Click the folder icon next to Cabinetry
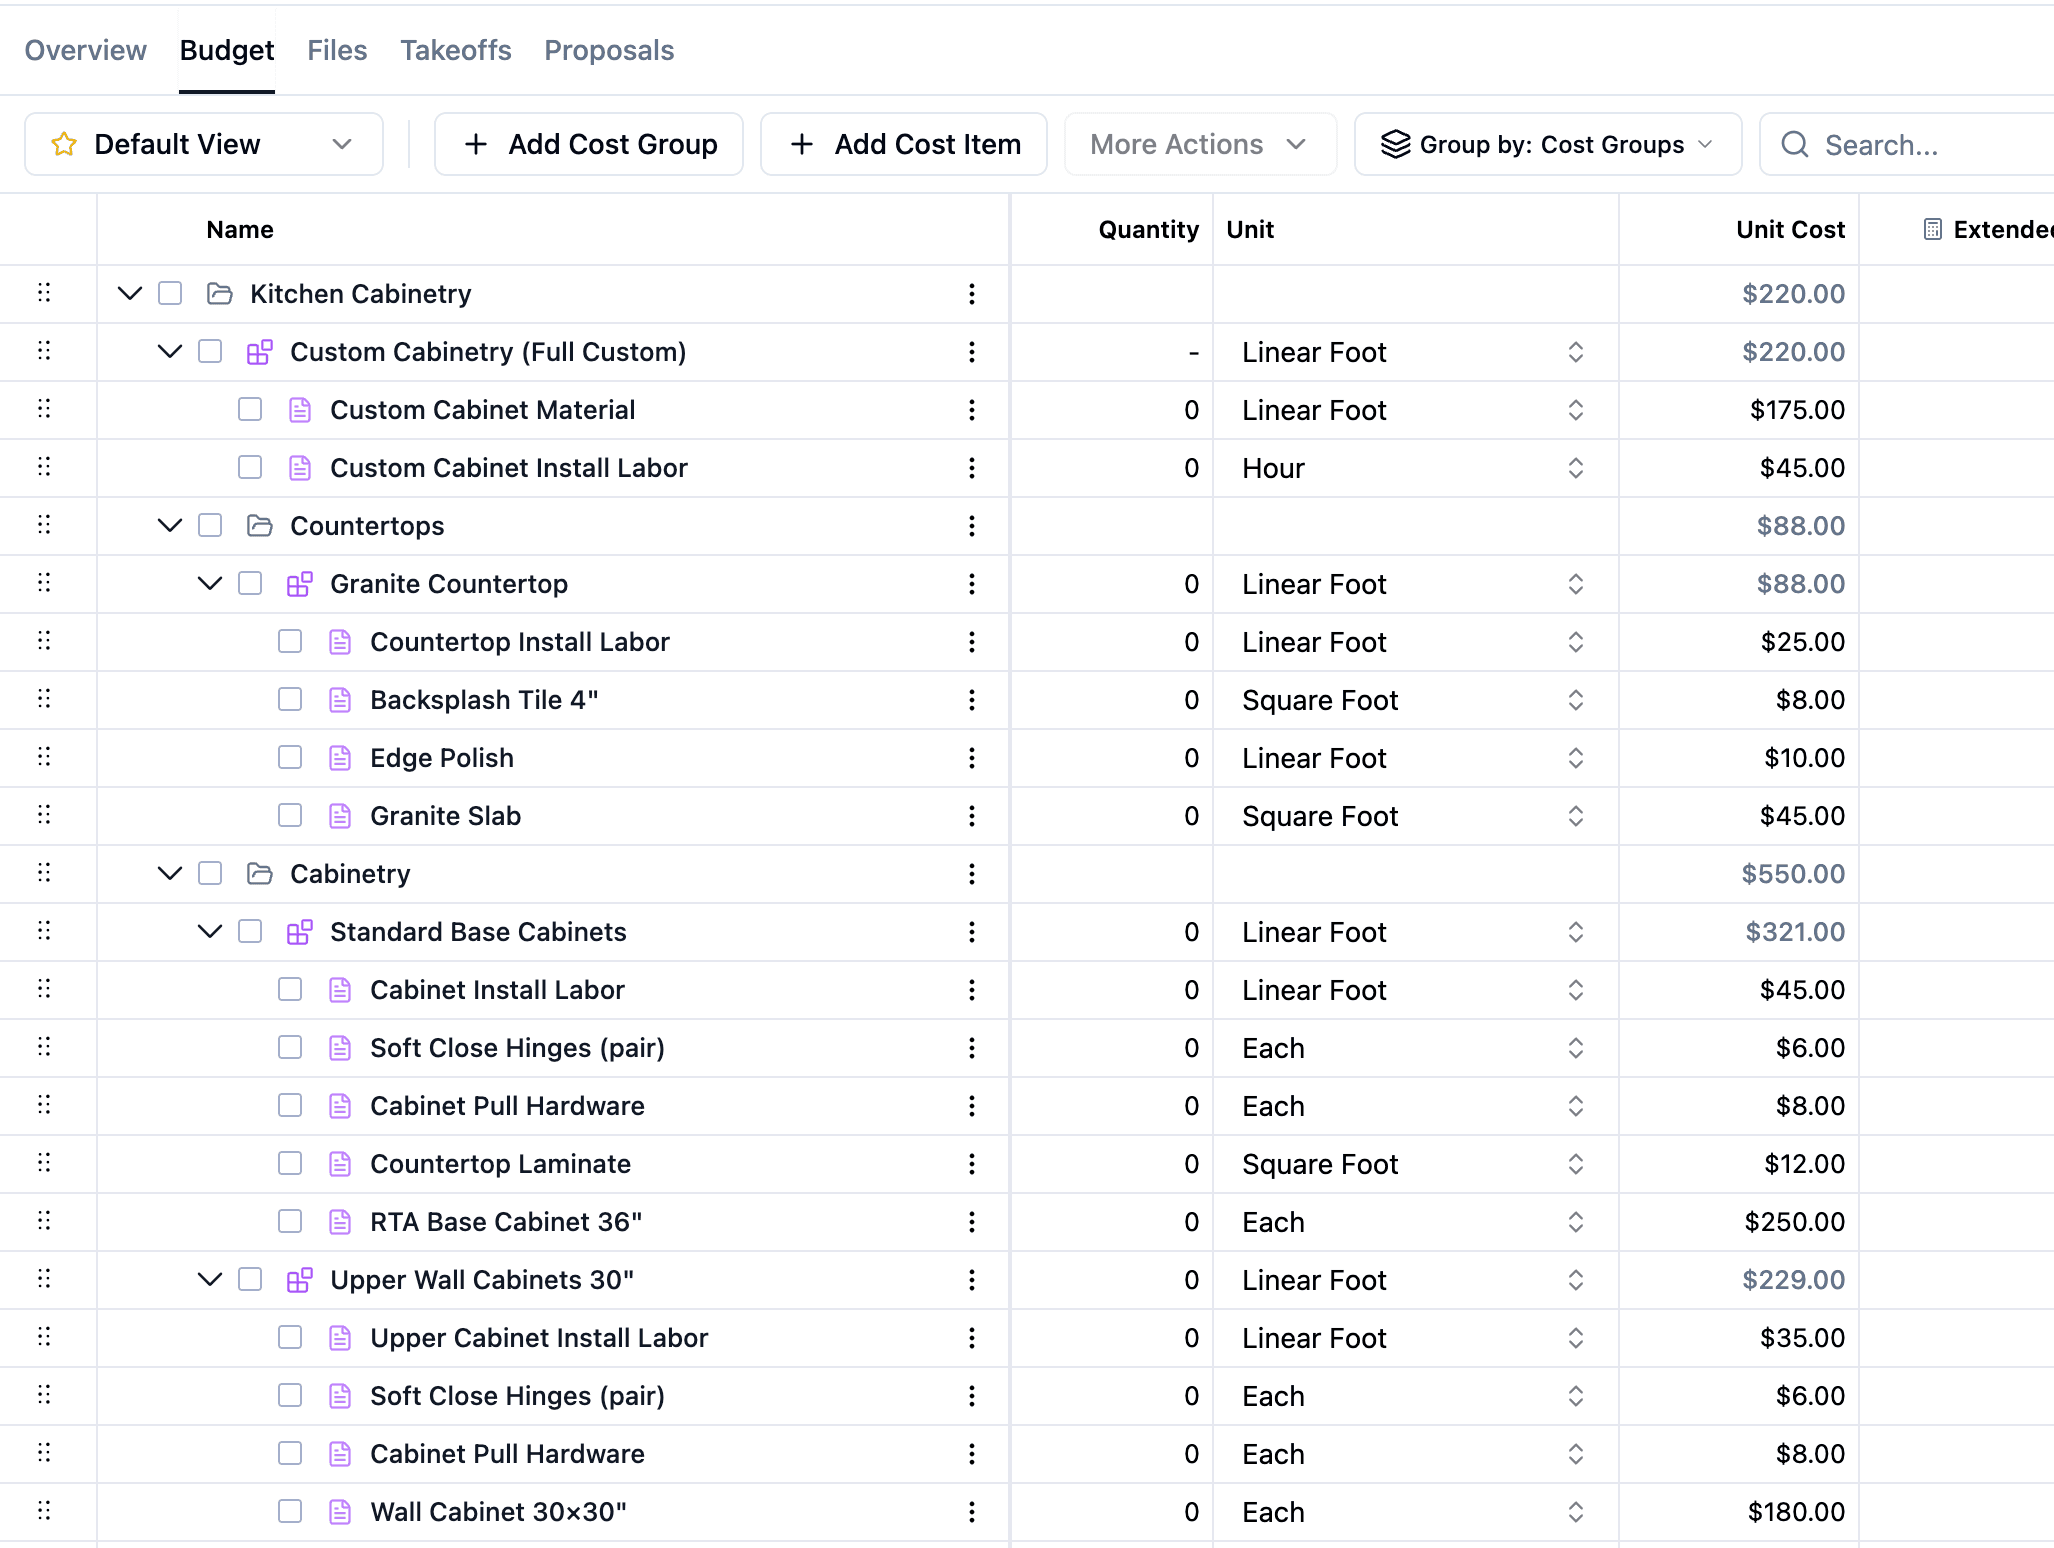Viewport: 2054px width, 1548px height. click(x=259, y=874)
